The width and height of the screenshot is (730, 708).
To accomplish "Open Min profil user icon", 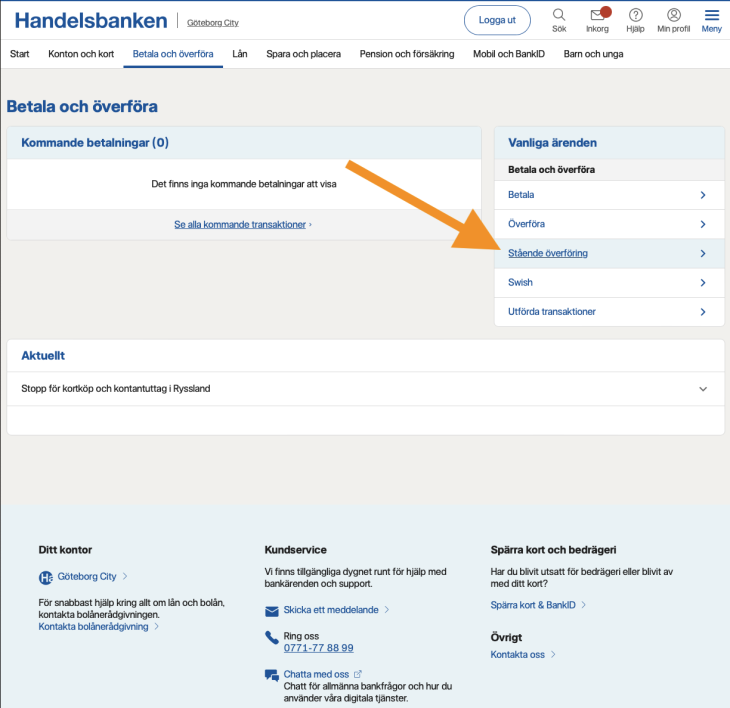I will 674,15.
